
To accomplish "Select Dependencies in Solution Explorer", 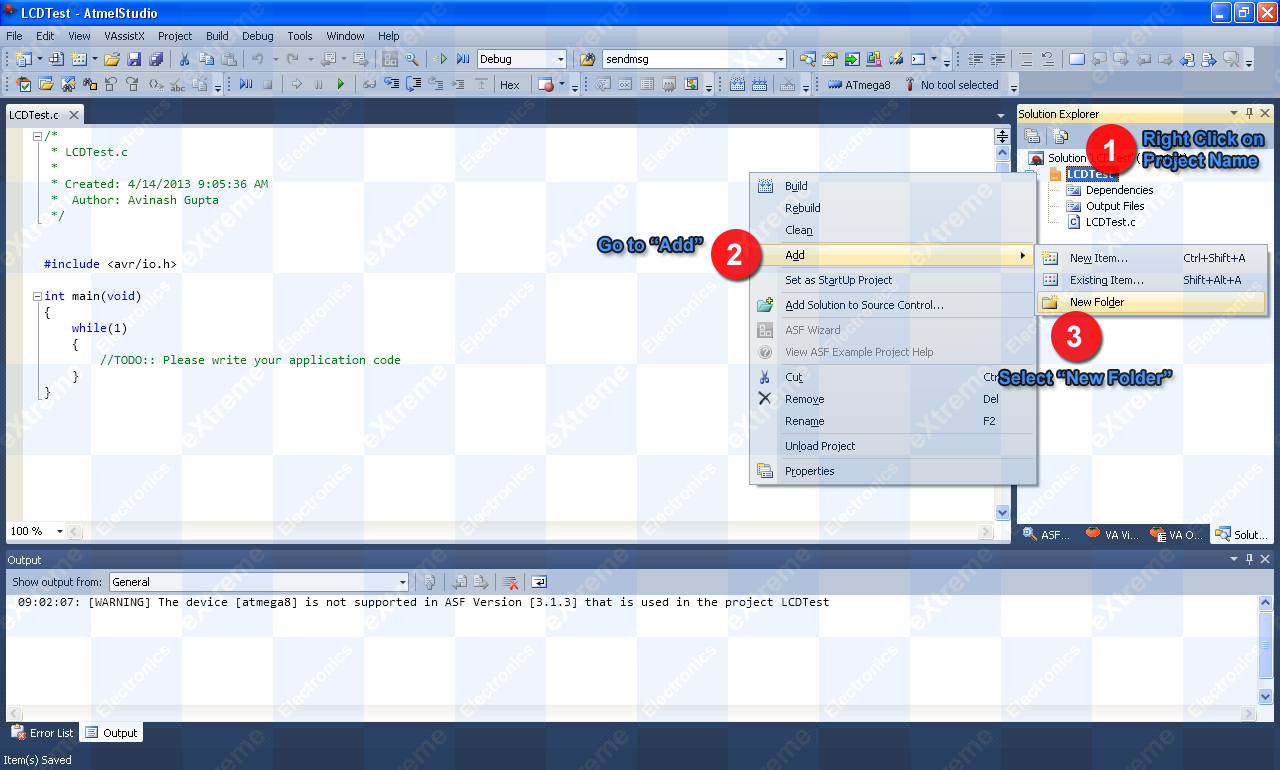I will (x=1119, y=190).
